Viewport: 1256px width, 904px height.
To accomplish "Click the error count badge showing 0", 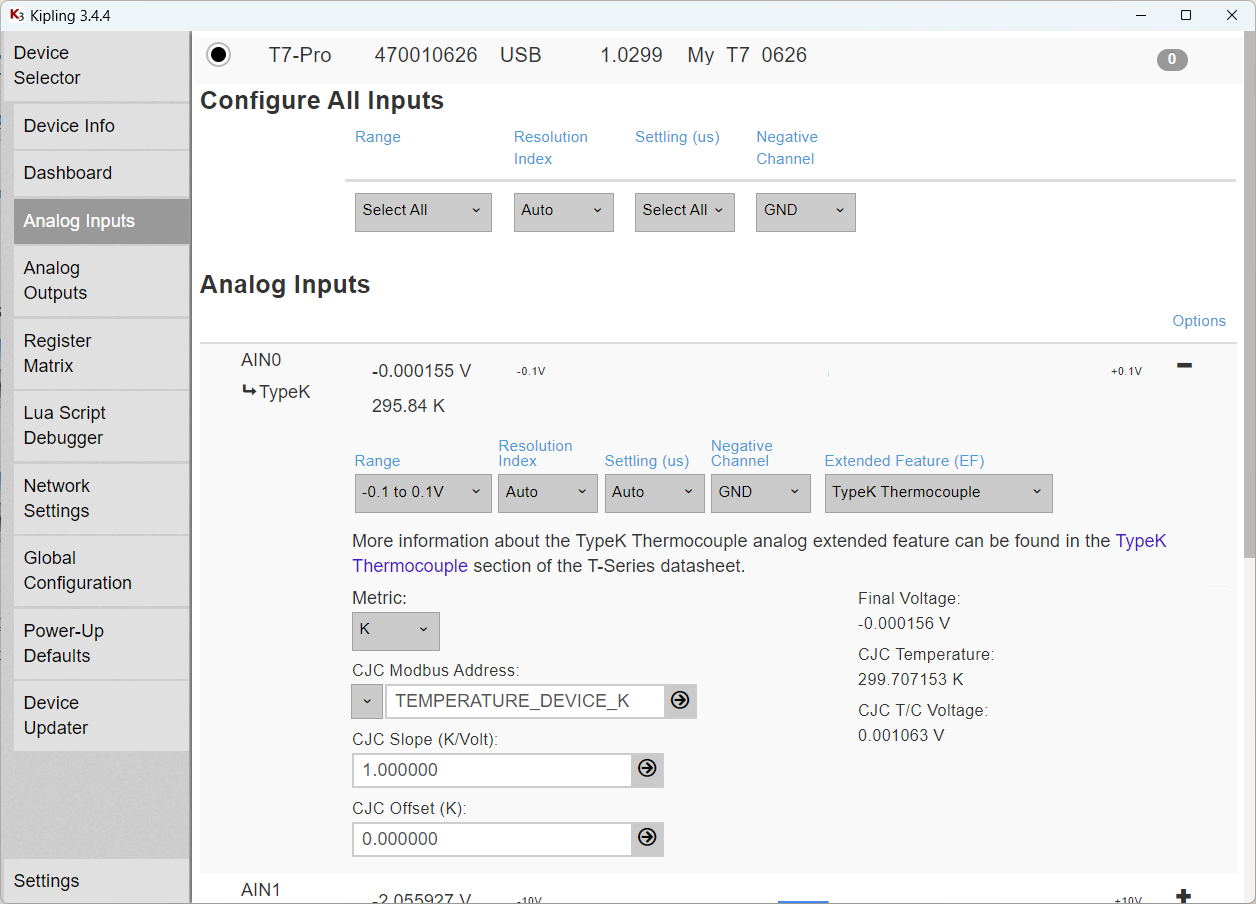I will tap(1171, 59).
